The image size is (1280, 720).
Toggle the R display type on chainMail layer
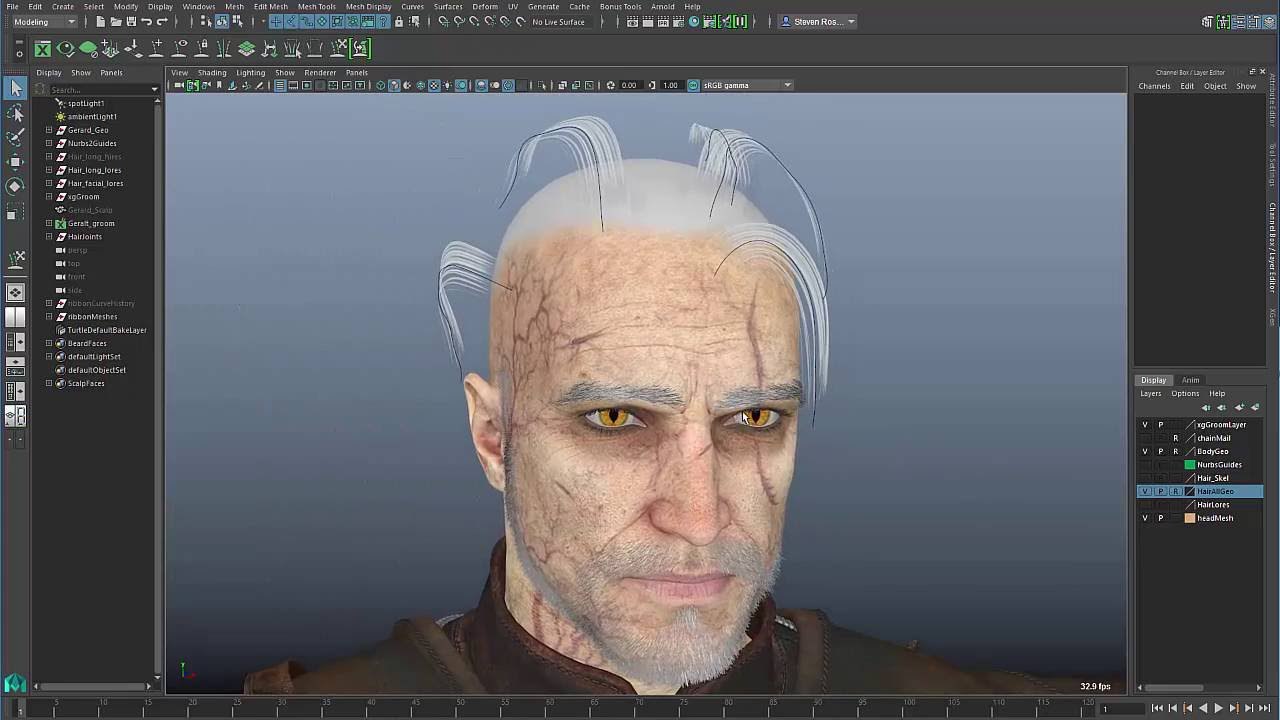(1175, 438)
